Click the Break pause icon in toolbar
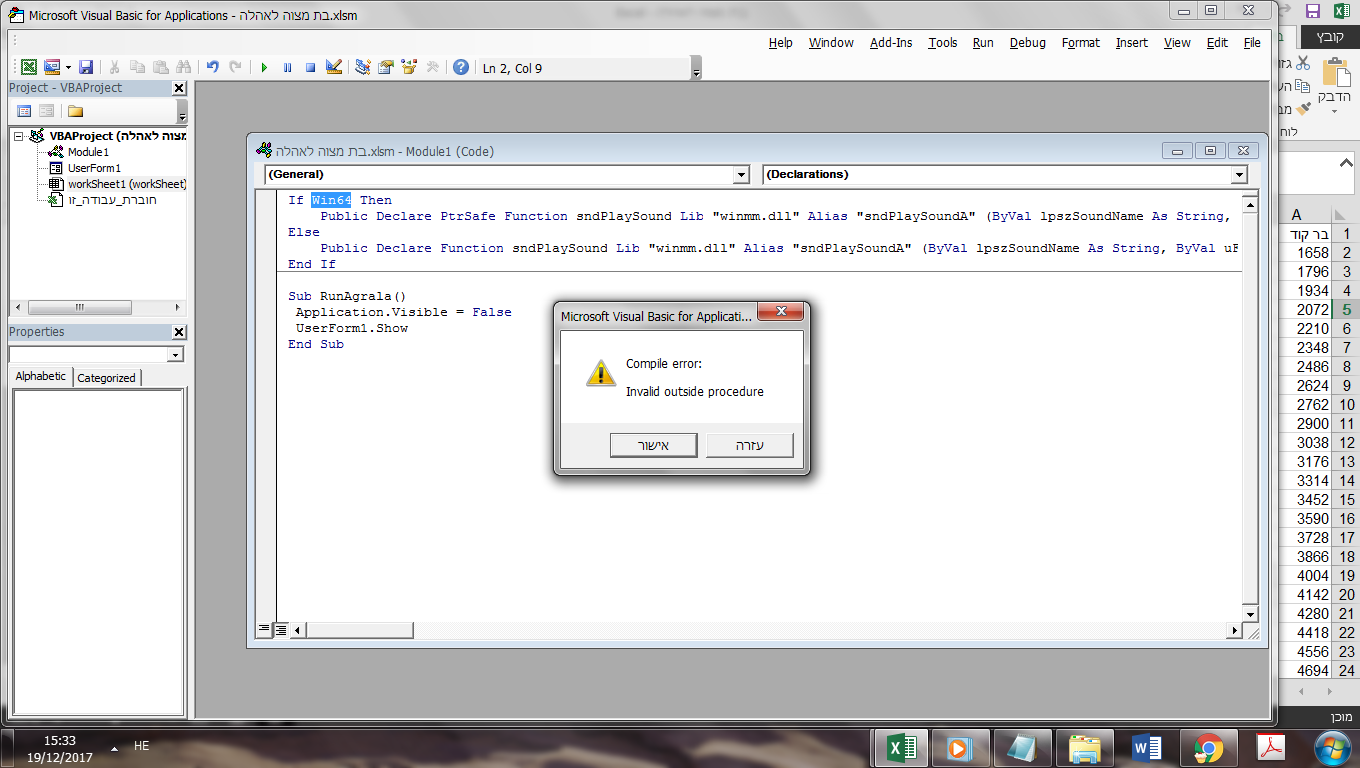Image resolution: width=1360 pixels, height=768 pixels. pyautogui.click(x=287, y=67)
